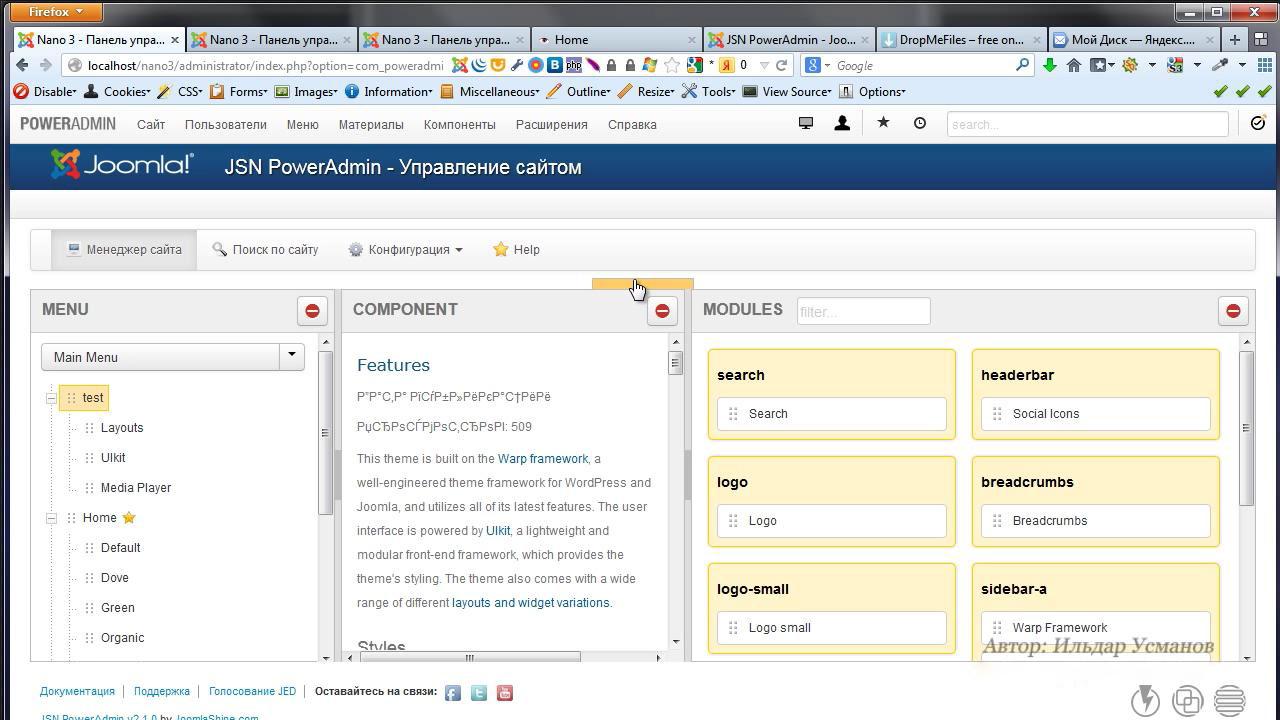Click the eyedropper ColorZilla icon in Firefox toolbar
1280x720 pixels.
point(1220,65)
